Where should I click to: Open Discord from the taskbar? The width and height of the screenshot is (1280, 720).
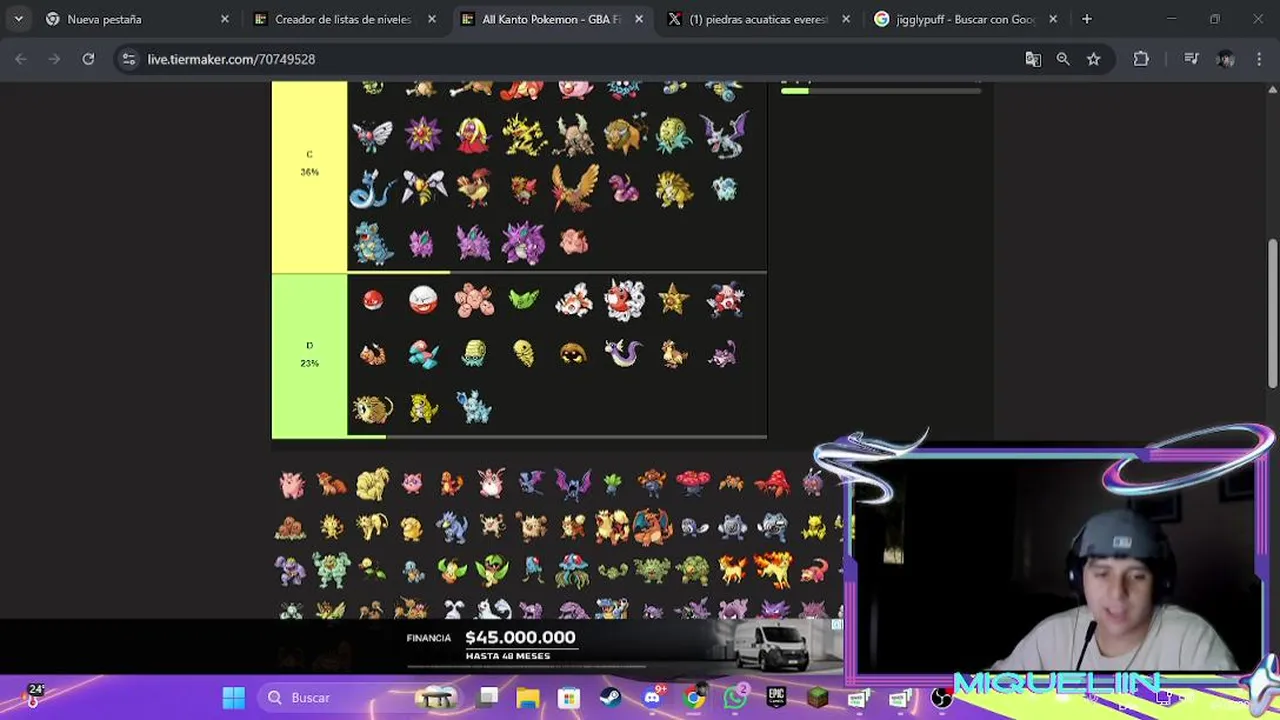[652, 697]
